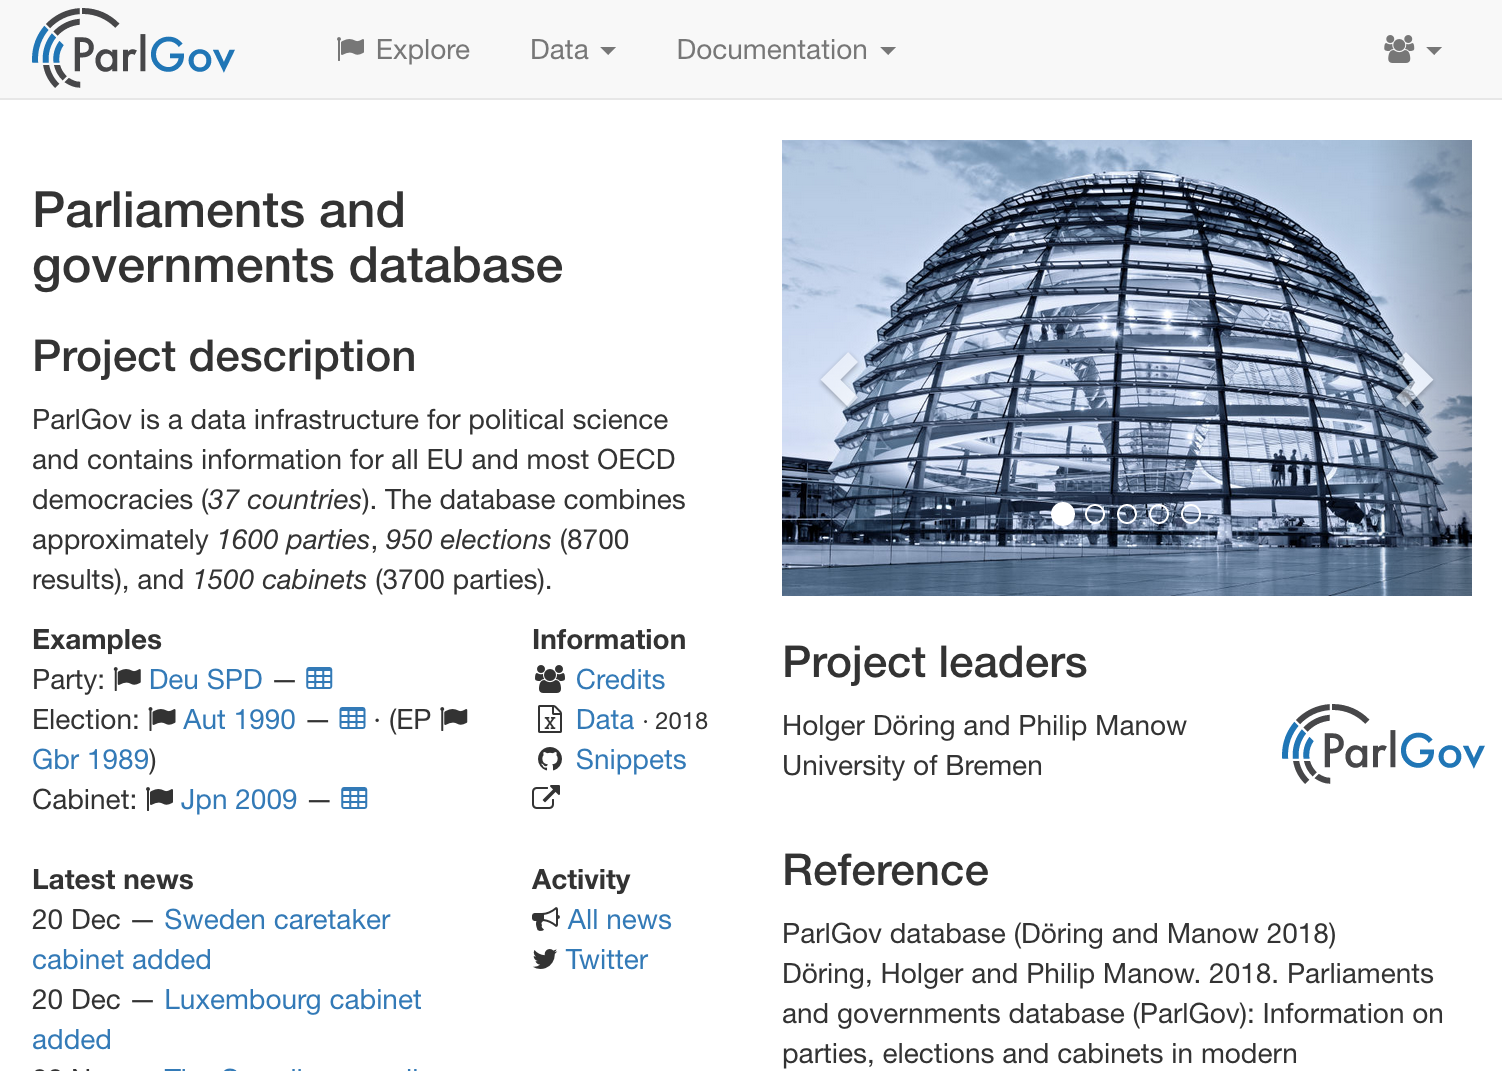Viewport: 1502px width, 1071px height.
Task: Open table view icon beside Aut 1990
Action: pyautogui.click(x=353, y=718)
